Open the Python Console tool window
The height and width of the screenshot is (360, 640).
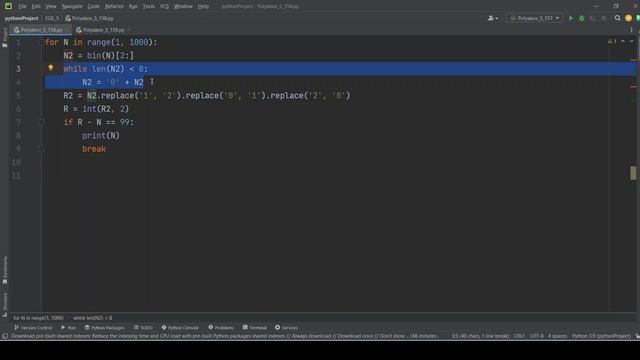pos(180,328)
